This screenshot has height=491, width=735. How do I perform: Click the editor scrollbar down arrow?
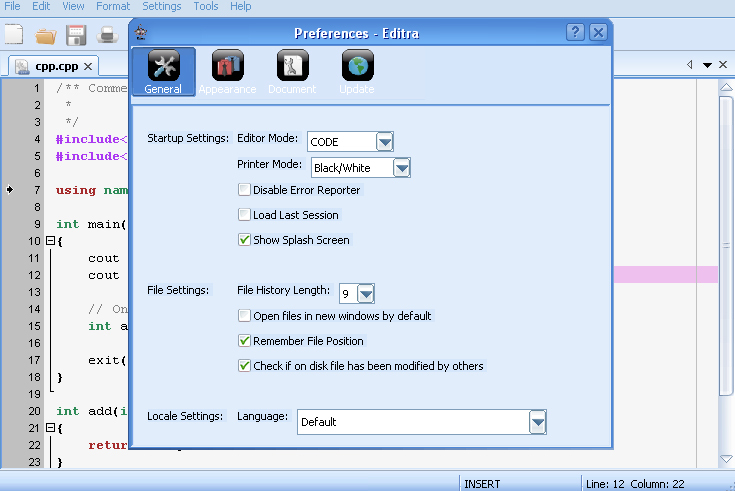tap(726, 458)
